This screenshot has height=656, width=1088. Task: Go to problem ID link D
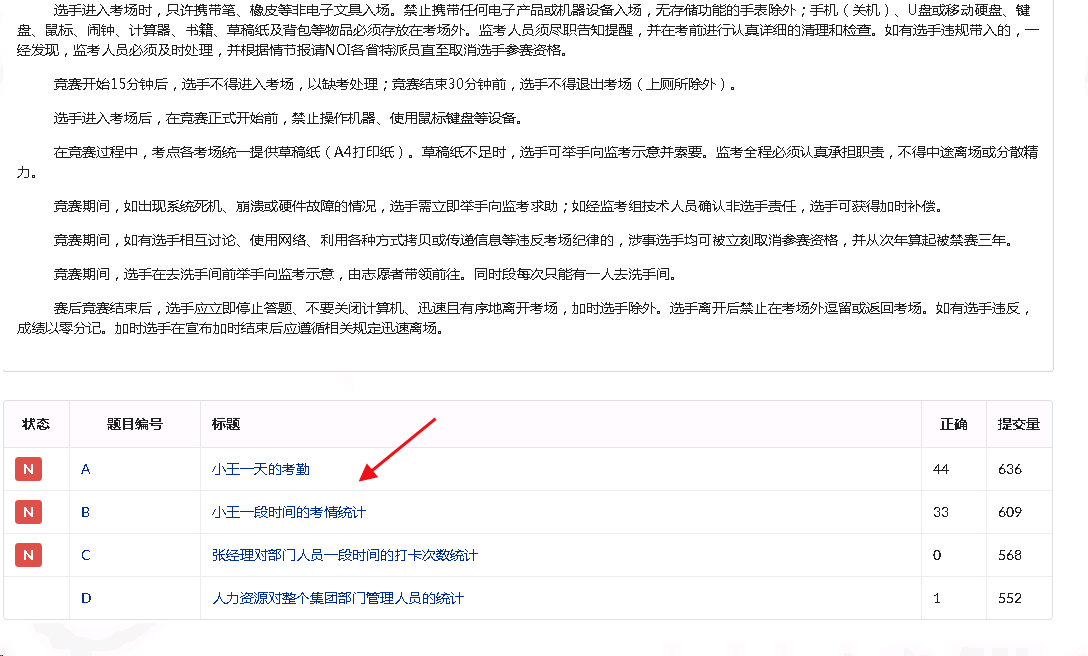(86, 598)
